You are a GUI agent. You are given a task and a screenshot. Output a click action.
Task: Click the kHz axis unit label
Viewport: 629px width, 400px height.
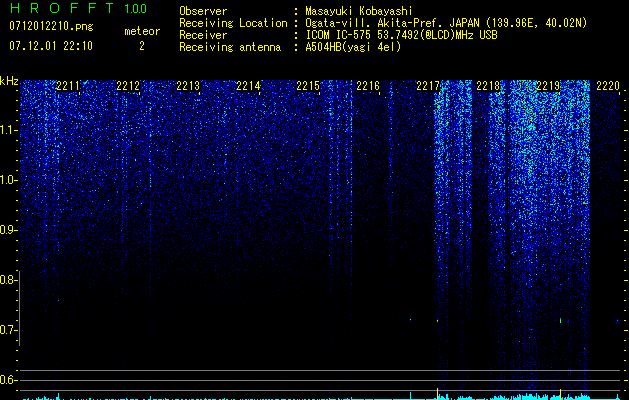9,81
